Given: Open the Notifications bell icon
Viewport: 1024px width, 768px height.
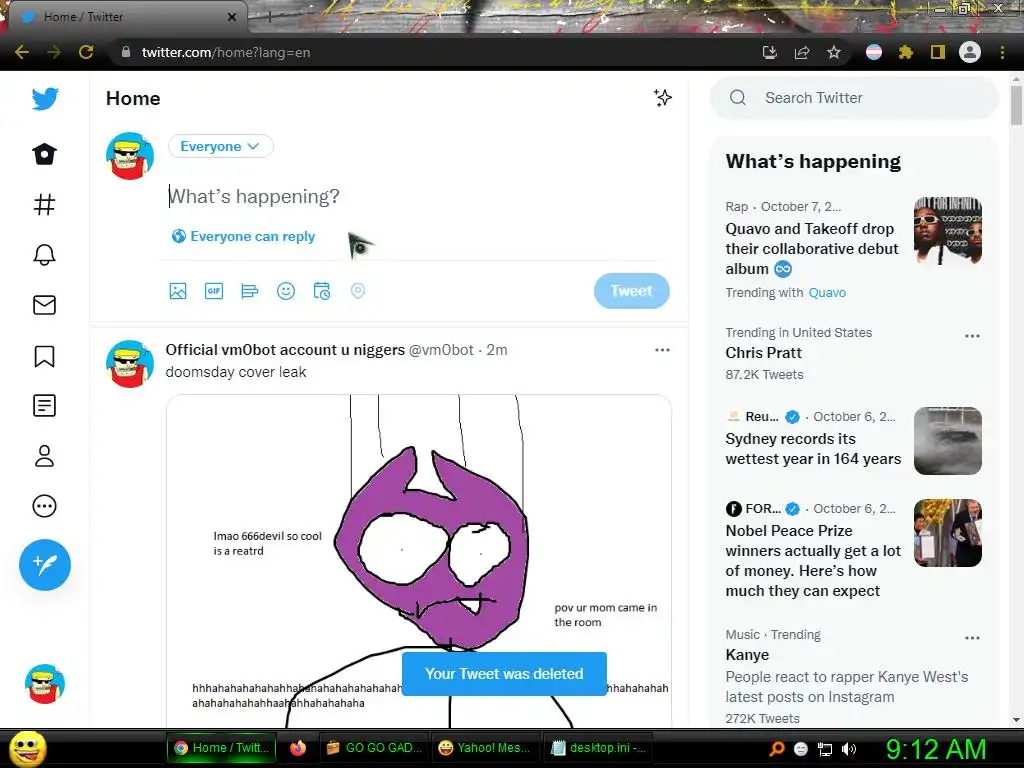Looking at the screenshot, I should point(44,255).
